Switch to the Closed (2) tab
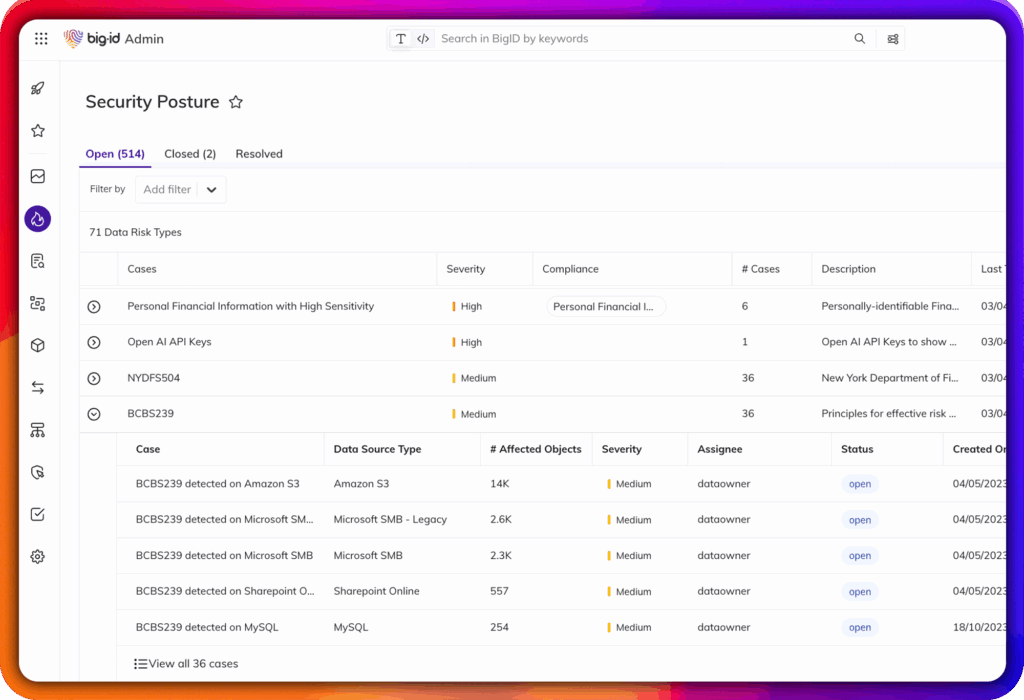The height and width of the screenshot is (700, 1024). tap(190, 154)
